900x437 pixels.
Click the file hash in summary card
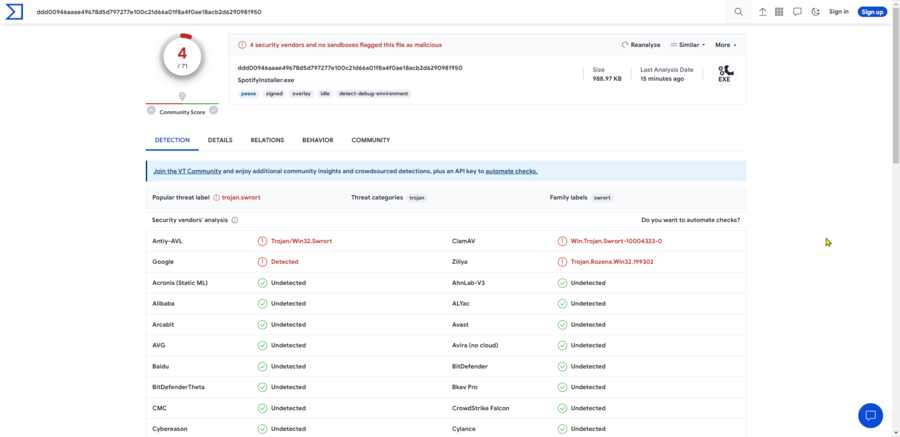[350, 68]
